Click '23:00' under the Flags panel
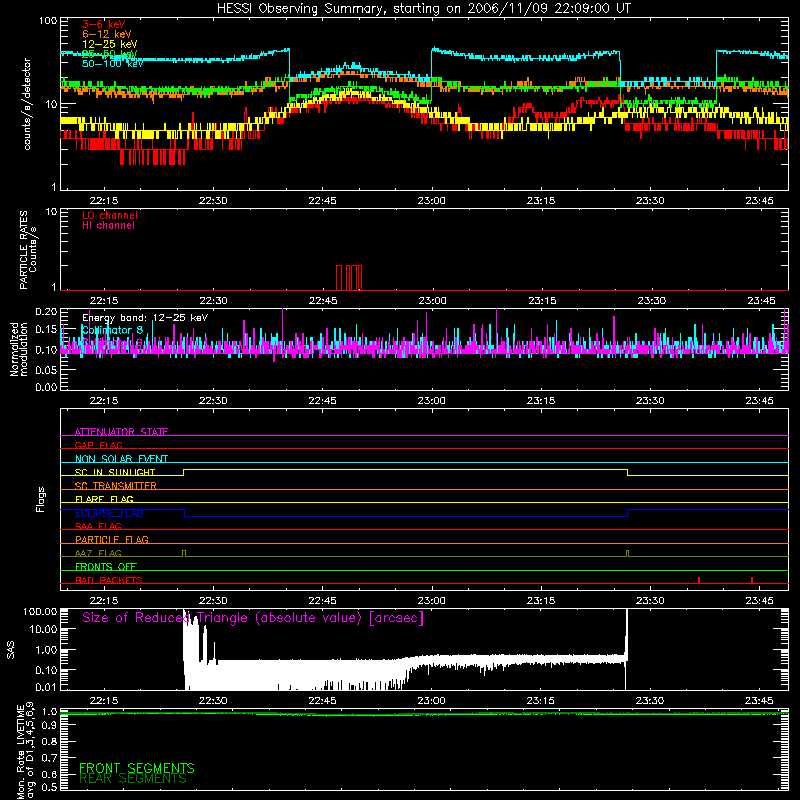800x800 pixels. point(432,601)
